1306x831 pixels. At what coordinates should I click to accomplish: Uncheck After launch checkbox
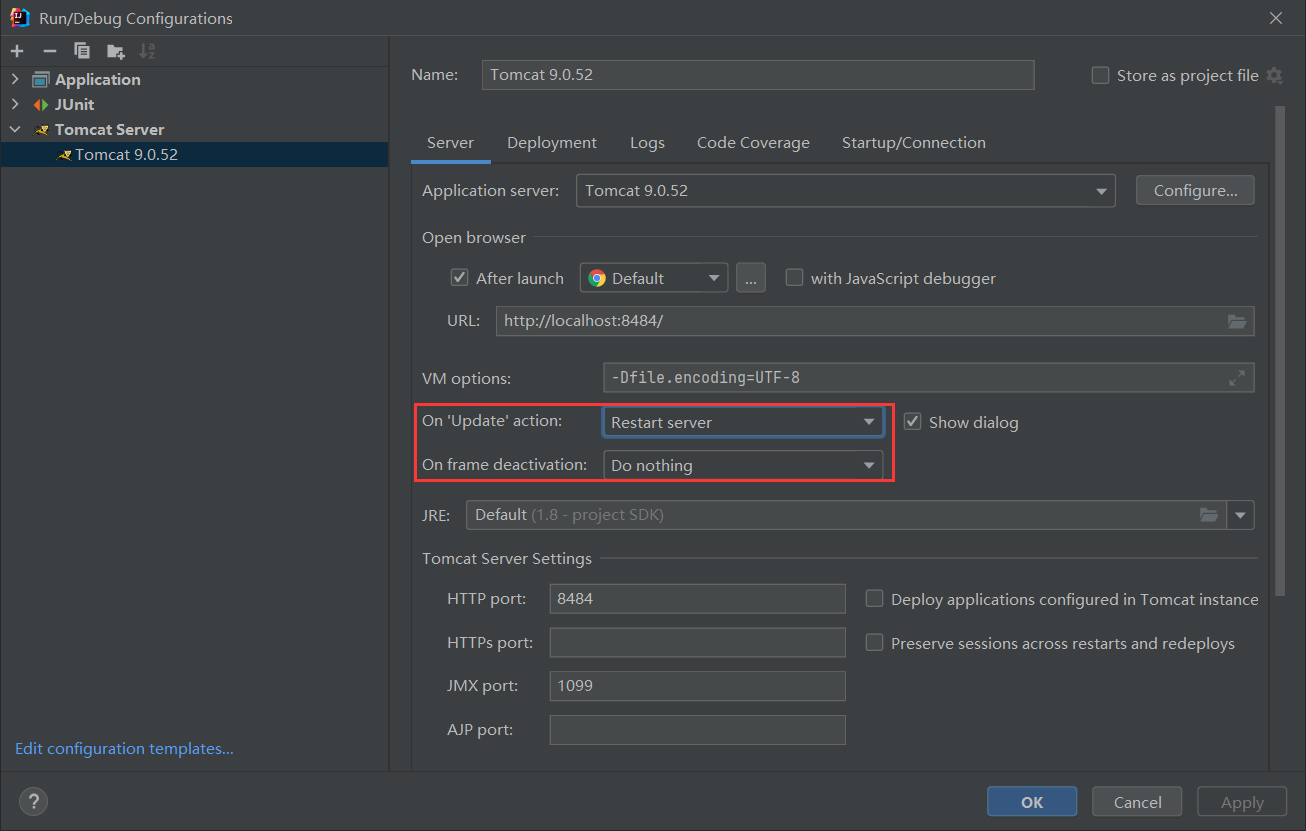click(459, 278)
